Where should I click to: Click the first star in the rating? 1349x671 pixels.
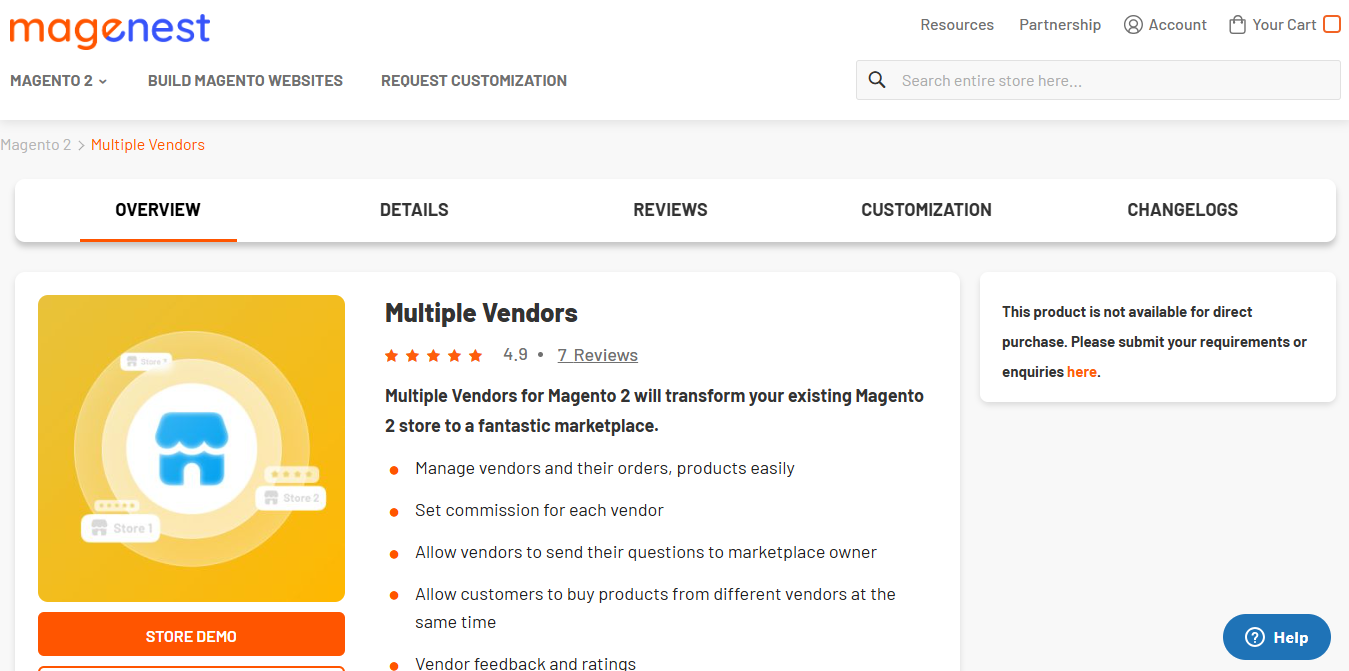coord(391,355)
